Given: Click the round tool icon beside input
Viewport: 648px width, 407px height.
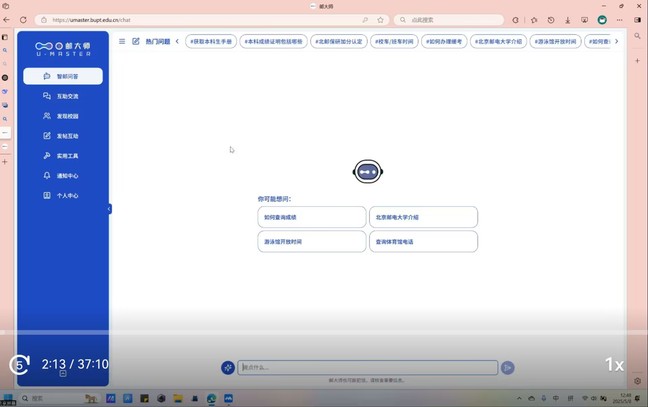Looking at the screenshot, I should 228,368.
